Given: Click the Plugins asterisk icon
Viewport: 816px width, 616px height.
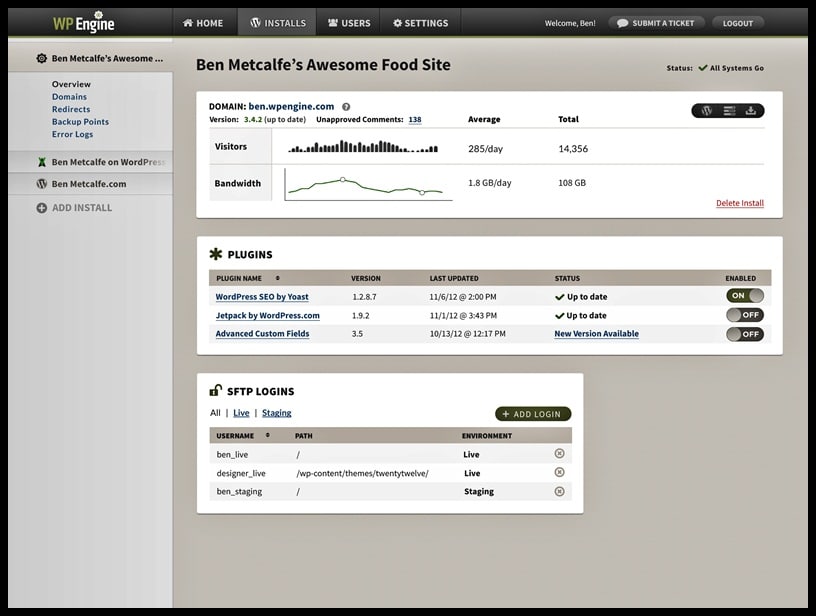Looking at the screenshot, I should (215, 254).
